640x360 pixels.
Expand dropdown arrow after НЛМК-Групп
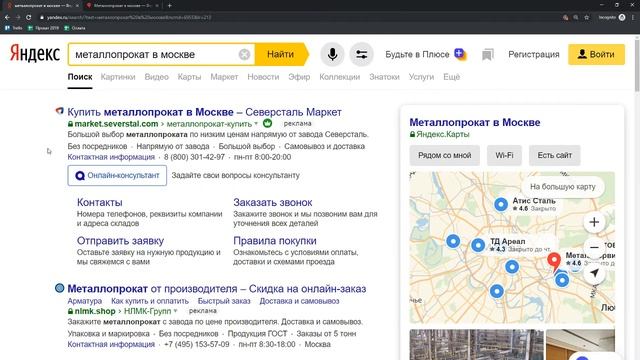click(175, 311)
